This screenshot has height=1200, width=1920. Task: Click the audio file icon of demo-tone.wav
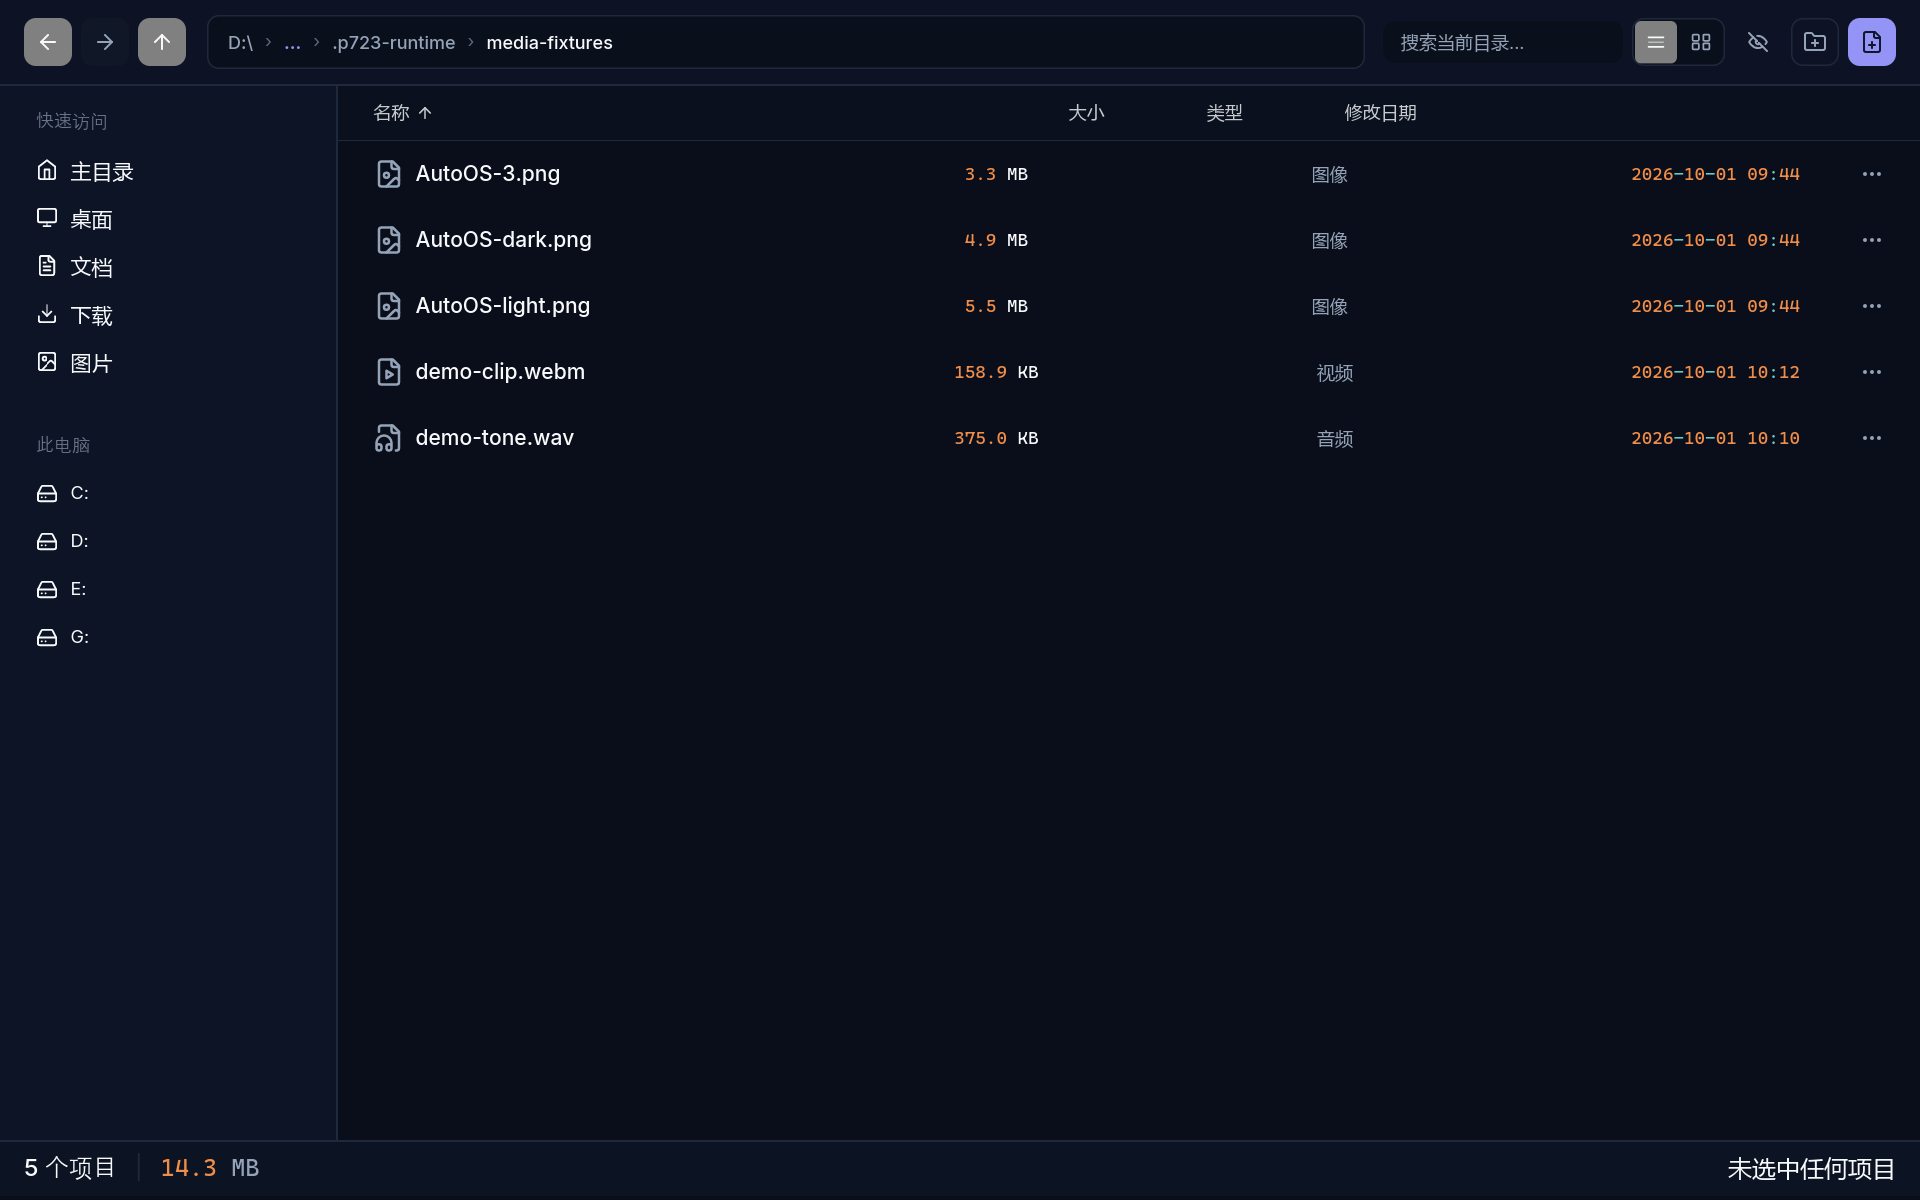pos(388,438)
